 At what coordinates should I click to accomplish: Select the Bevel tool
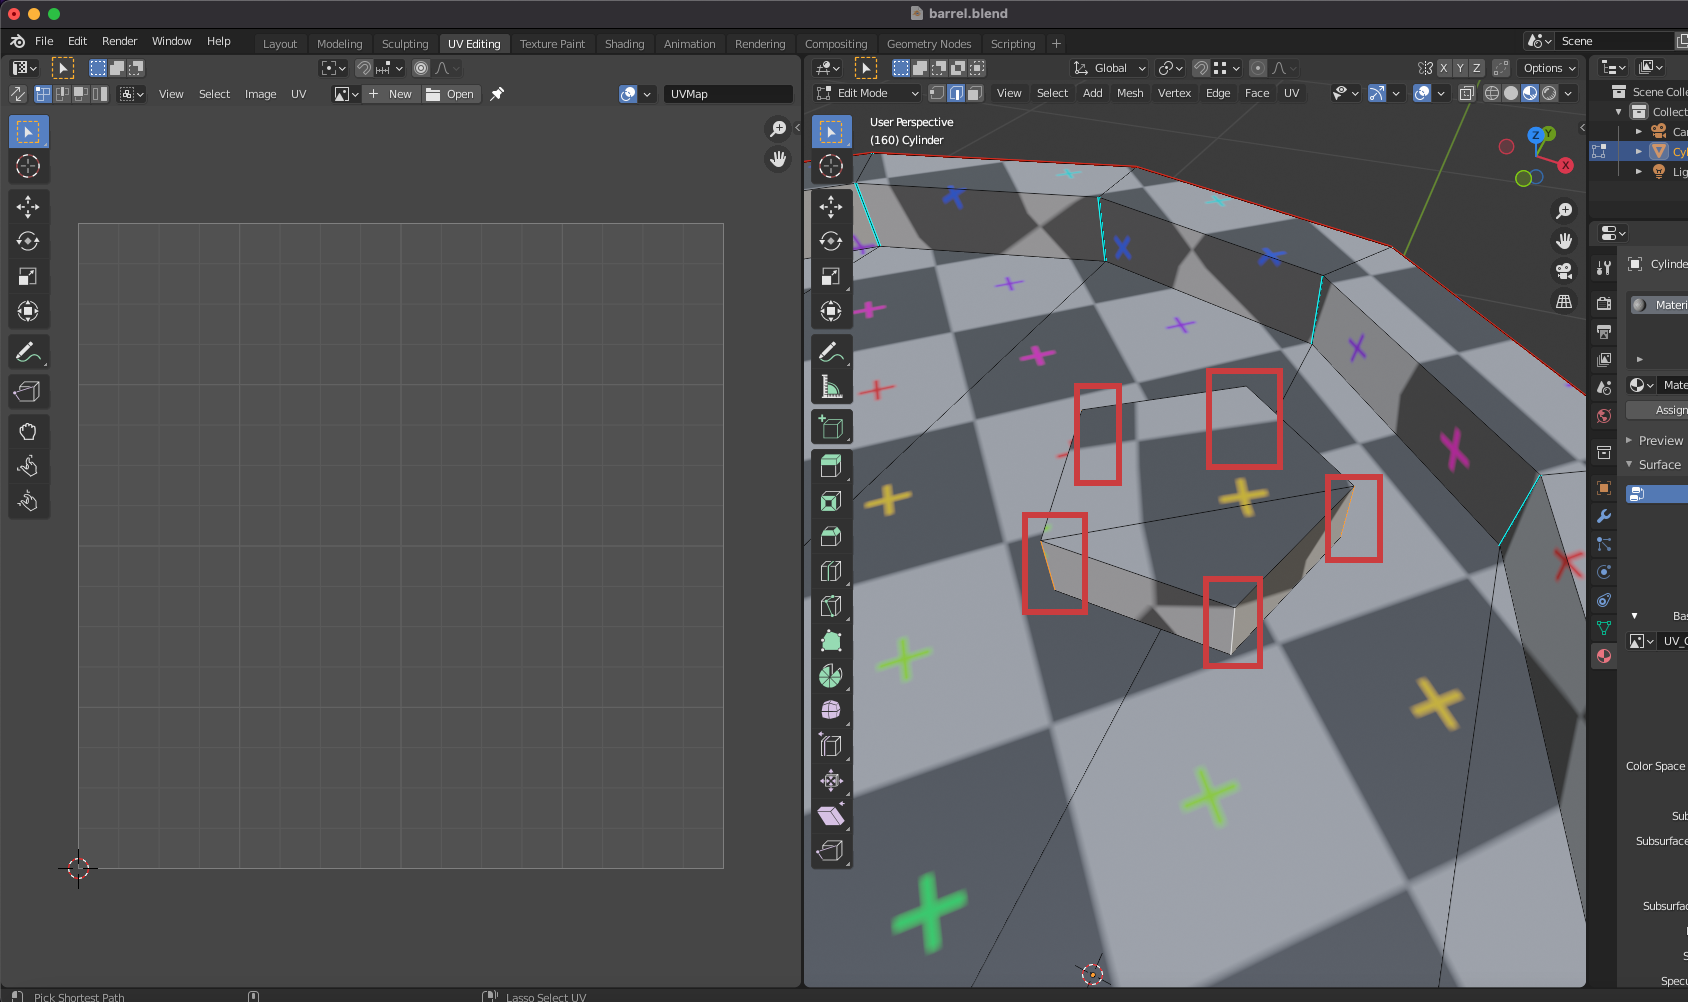(x=831, y=536)
